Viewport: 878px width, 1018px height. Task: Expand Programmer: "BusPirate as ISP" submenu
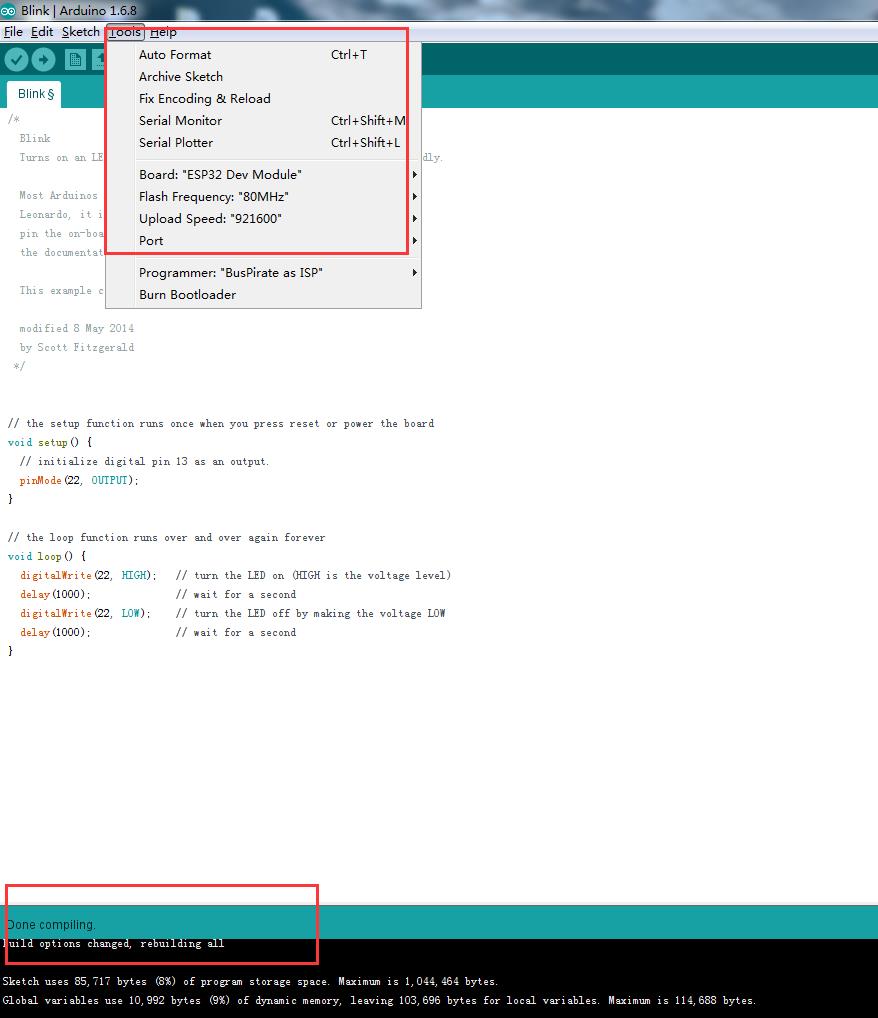pos(263,273)
